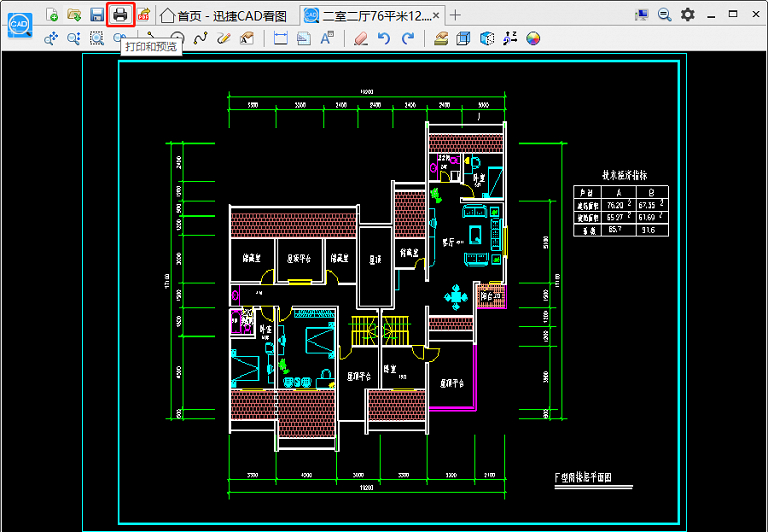Select the pan view tool
Screen dimensions: 768x532
pos(50,39)
